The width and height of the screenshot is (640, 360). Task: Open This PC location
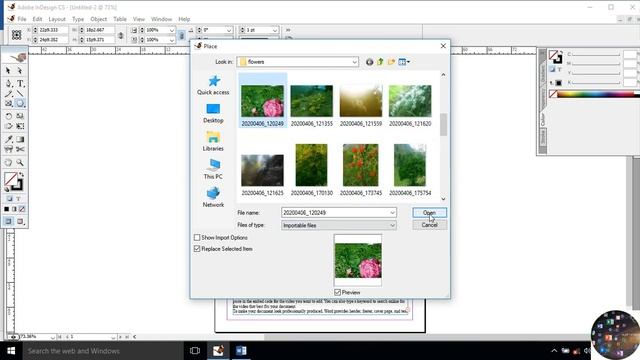coord(213,169)
